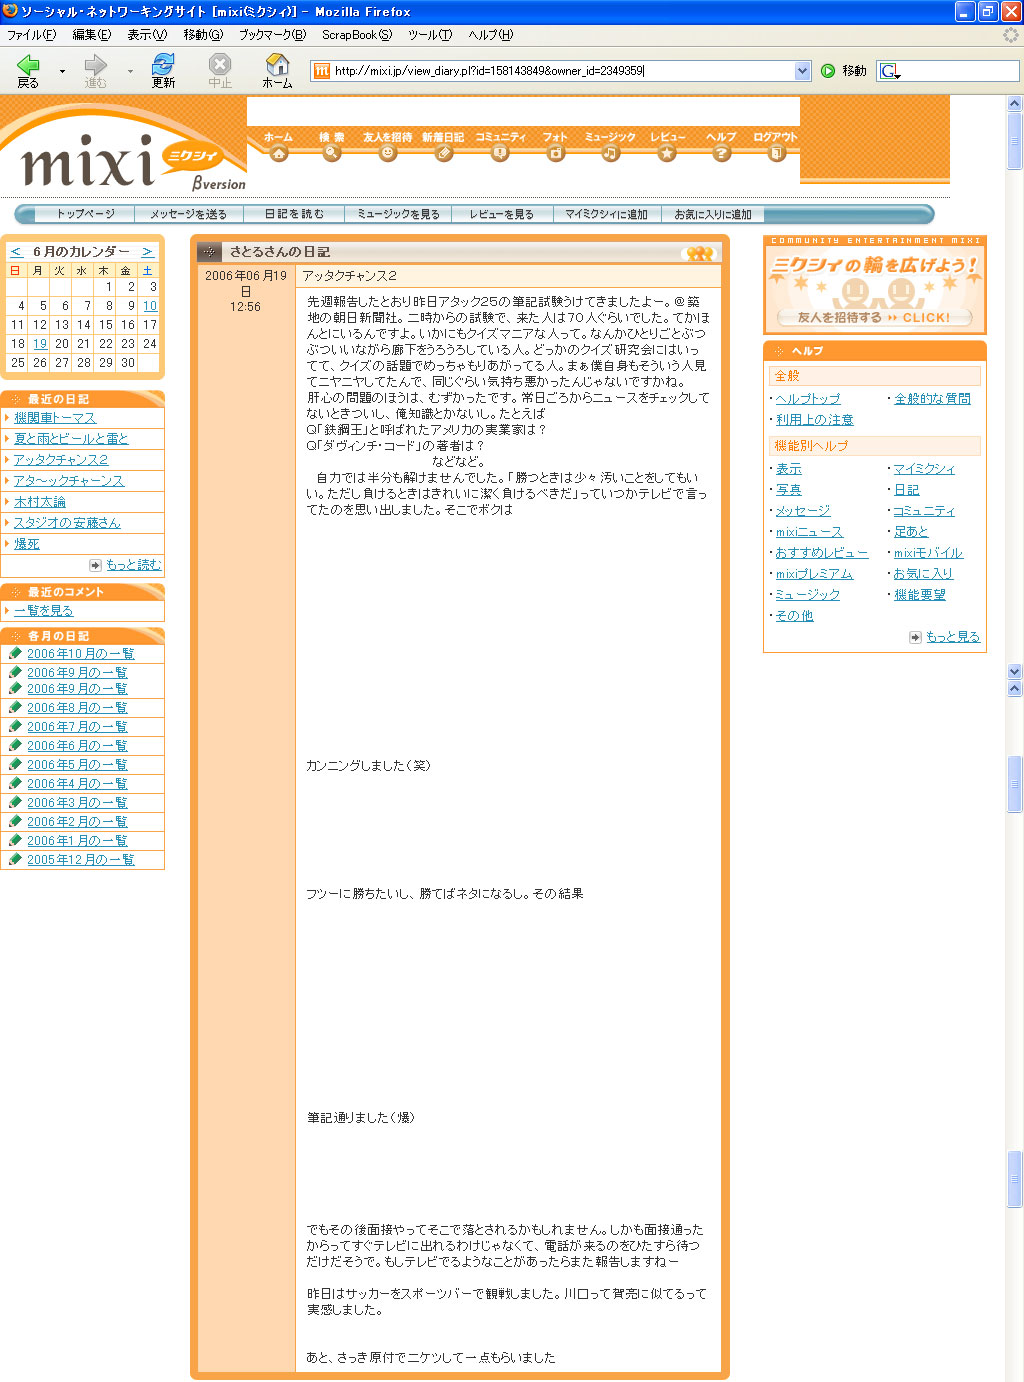The image size is (1024, 1382).
Task: Open the フォト camera icon
Action: coord(555,153)
